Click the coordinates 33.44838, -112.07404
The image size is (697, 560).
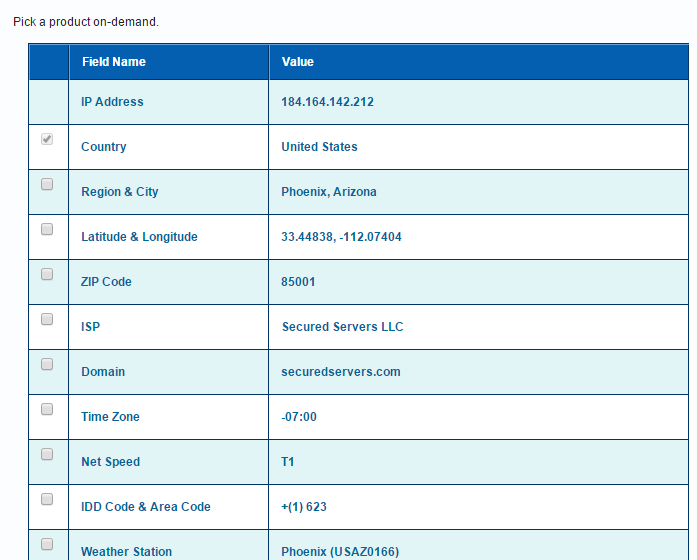click(341, 236)
